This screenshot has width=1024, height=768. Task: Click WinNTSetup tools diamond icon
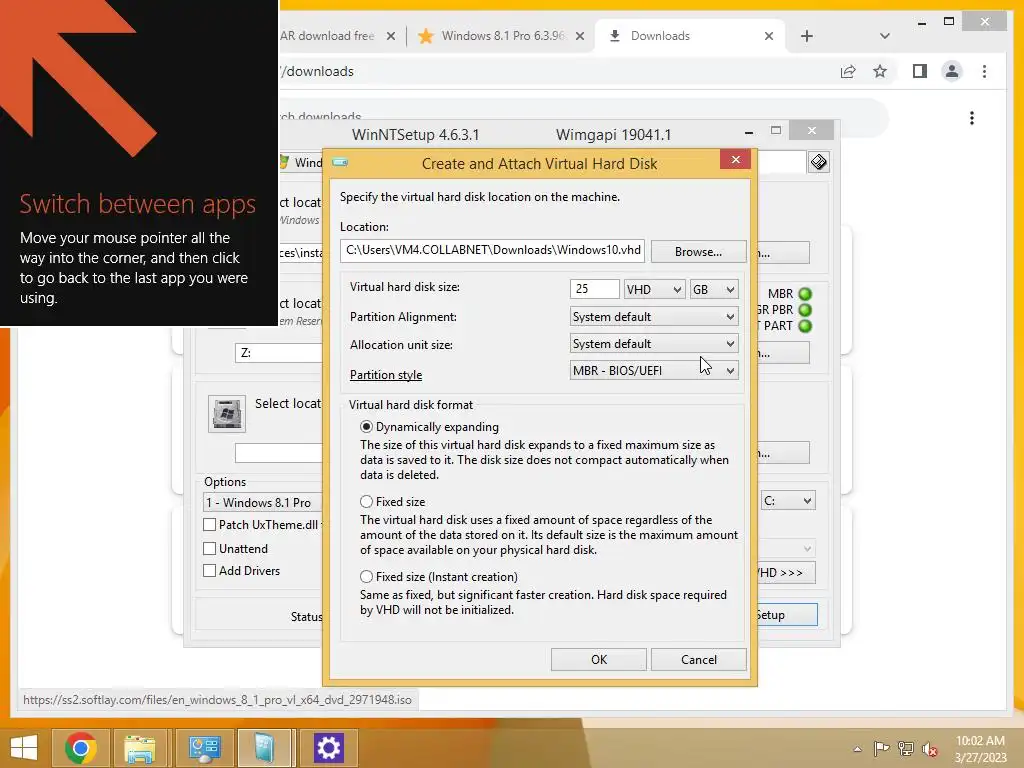point(819,162)
